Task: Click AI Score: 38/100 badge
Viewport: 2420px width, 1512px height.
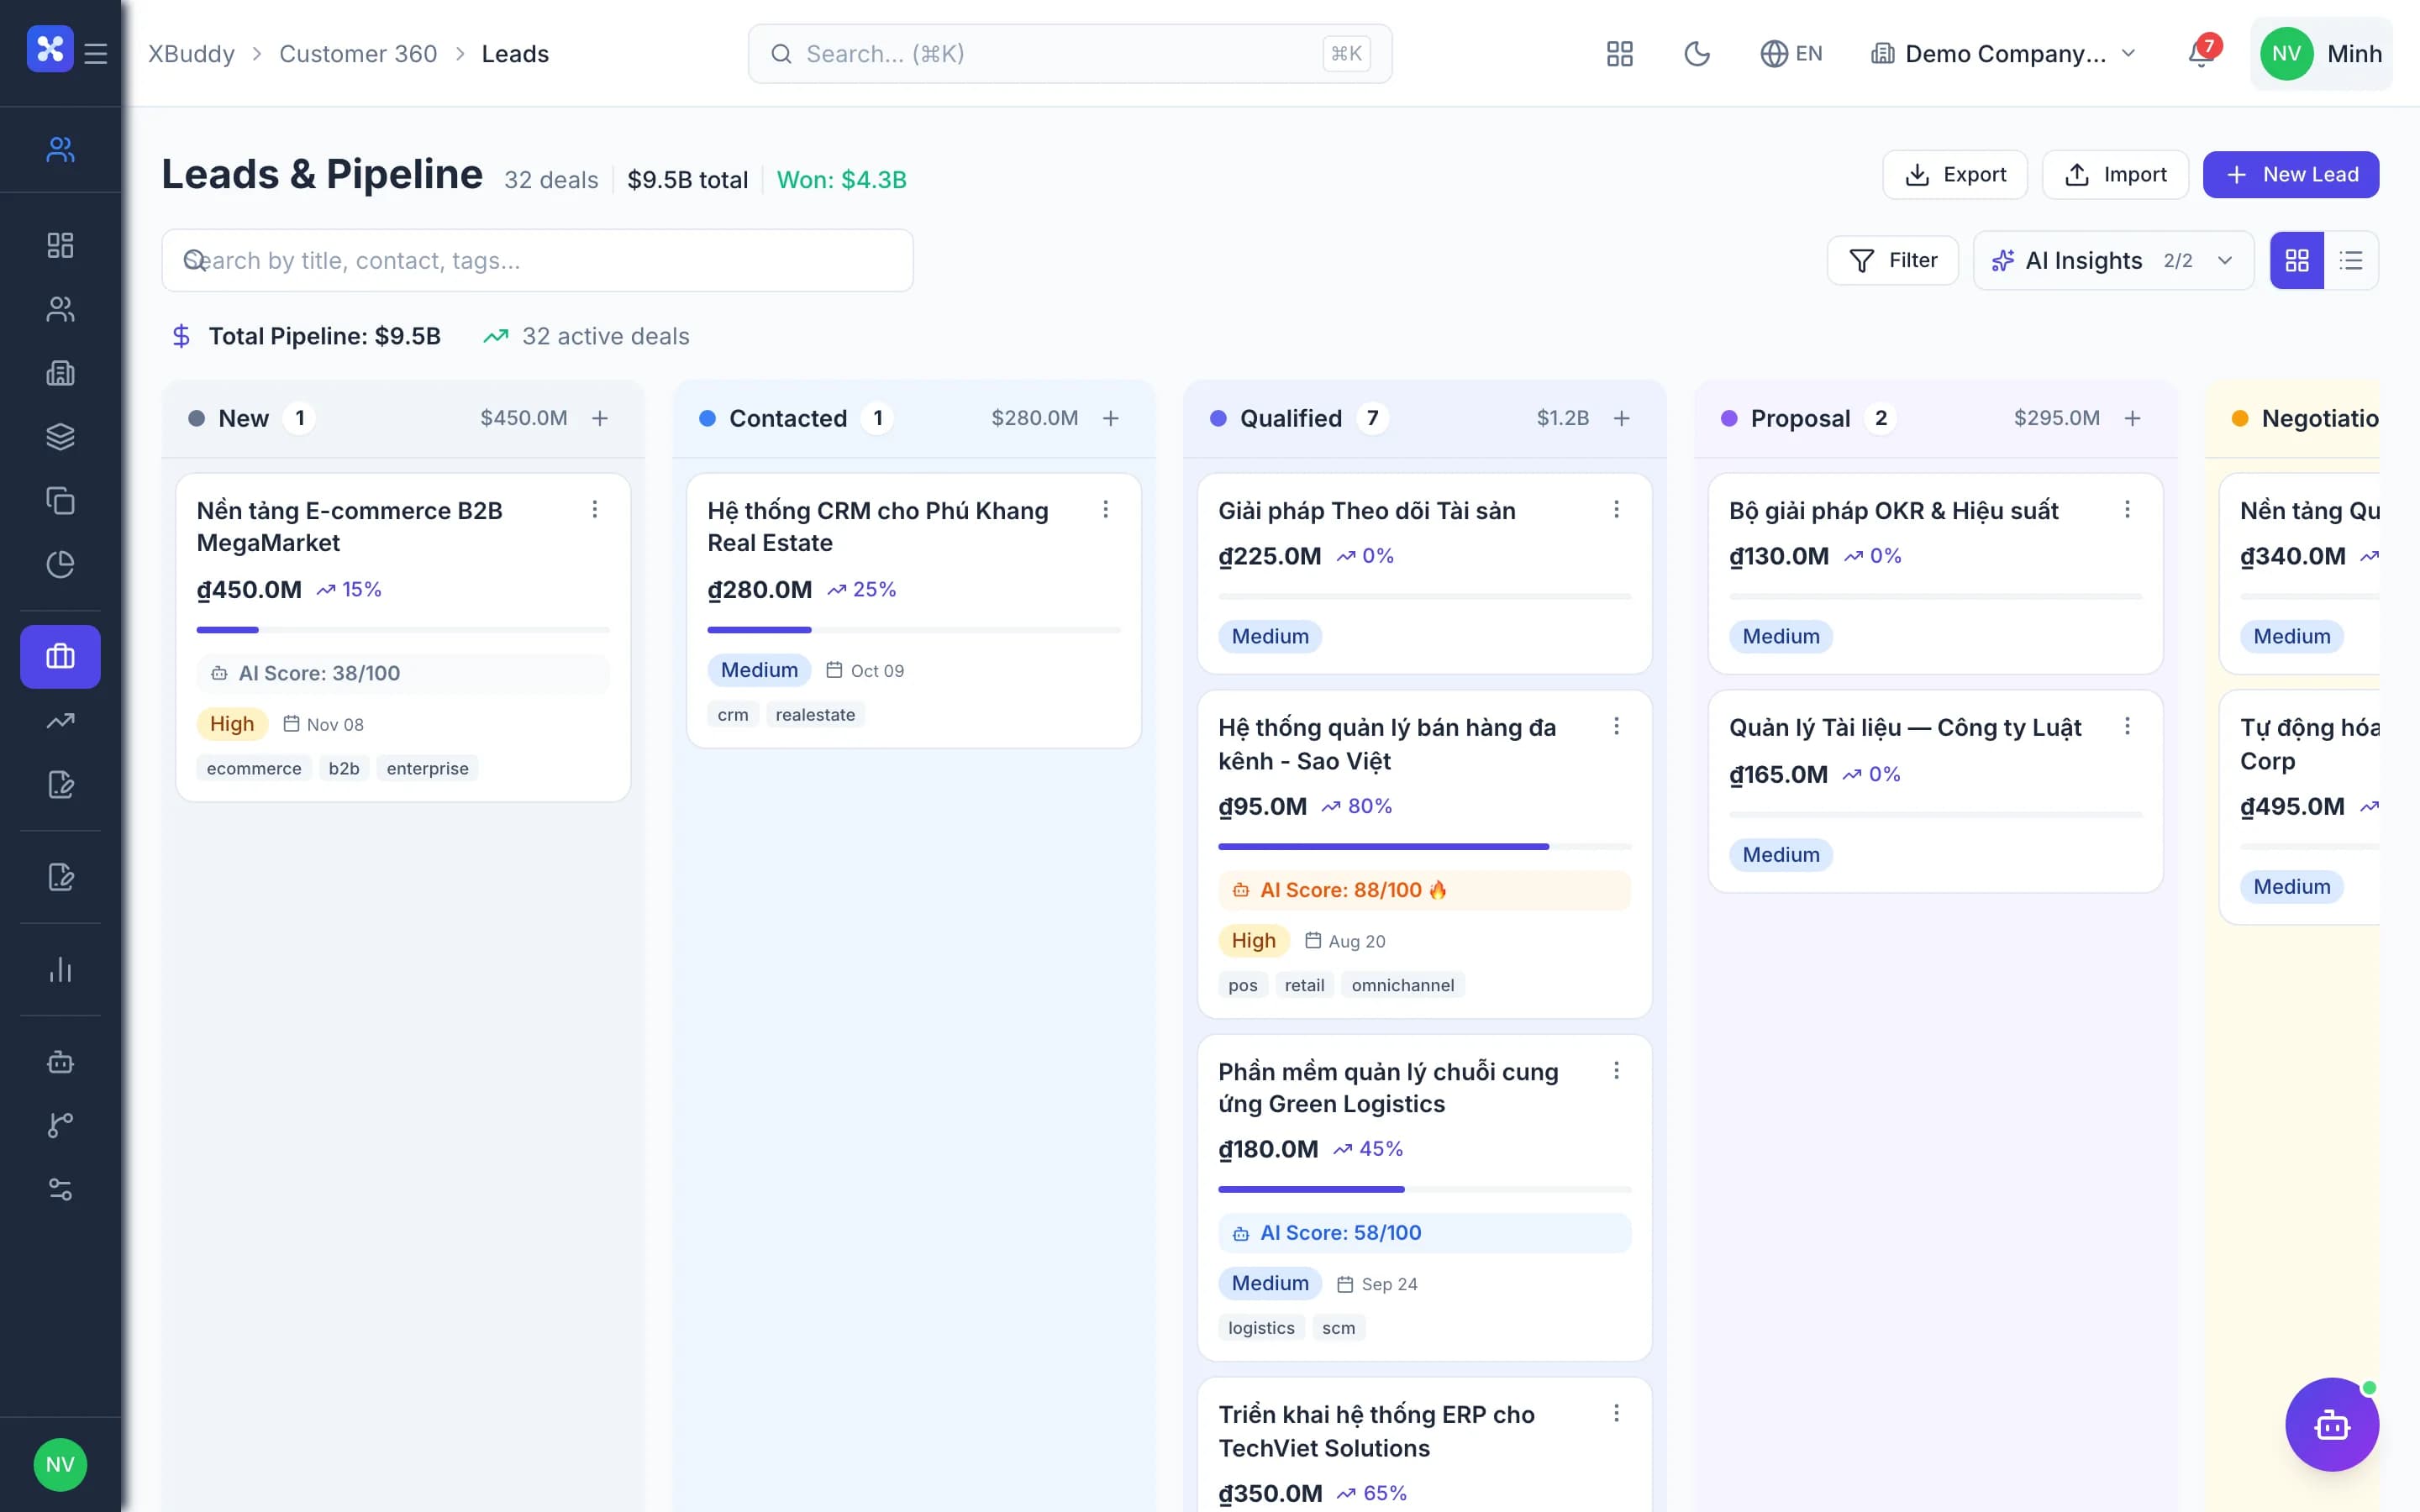Action: coord(403,673)
